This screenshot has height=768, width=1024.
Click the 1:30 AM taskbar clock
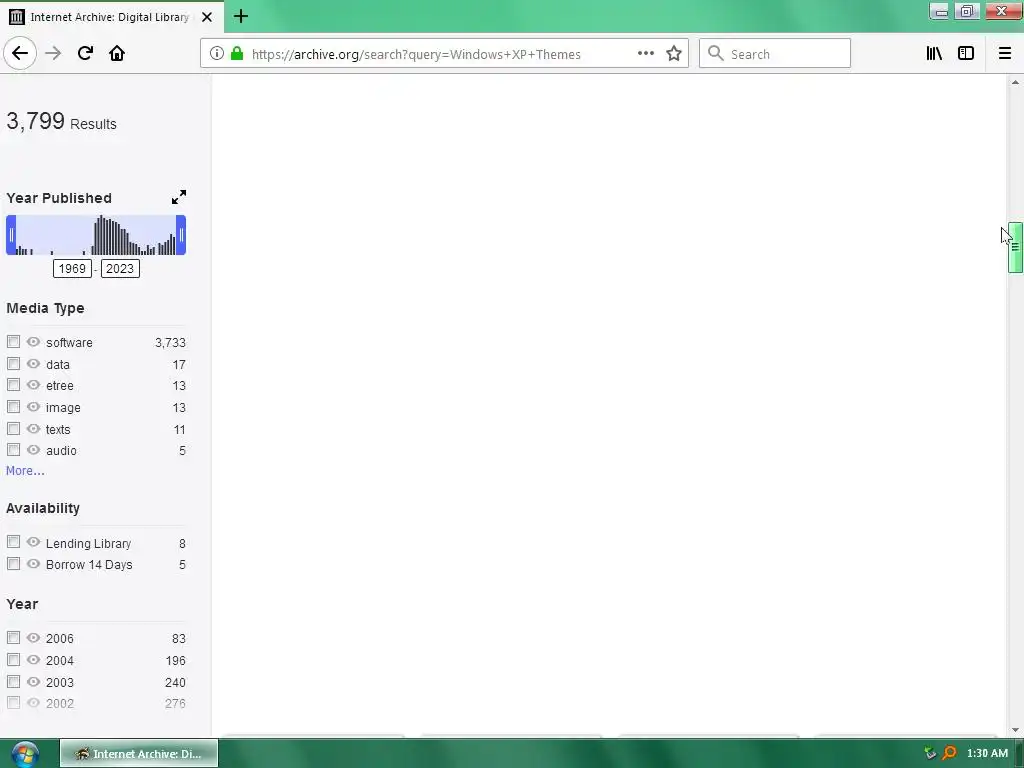tap(987, 754)
